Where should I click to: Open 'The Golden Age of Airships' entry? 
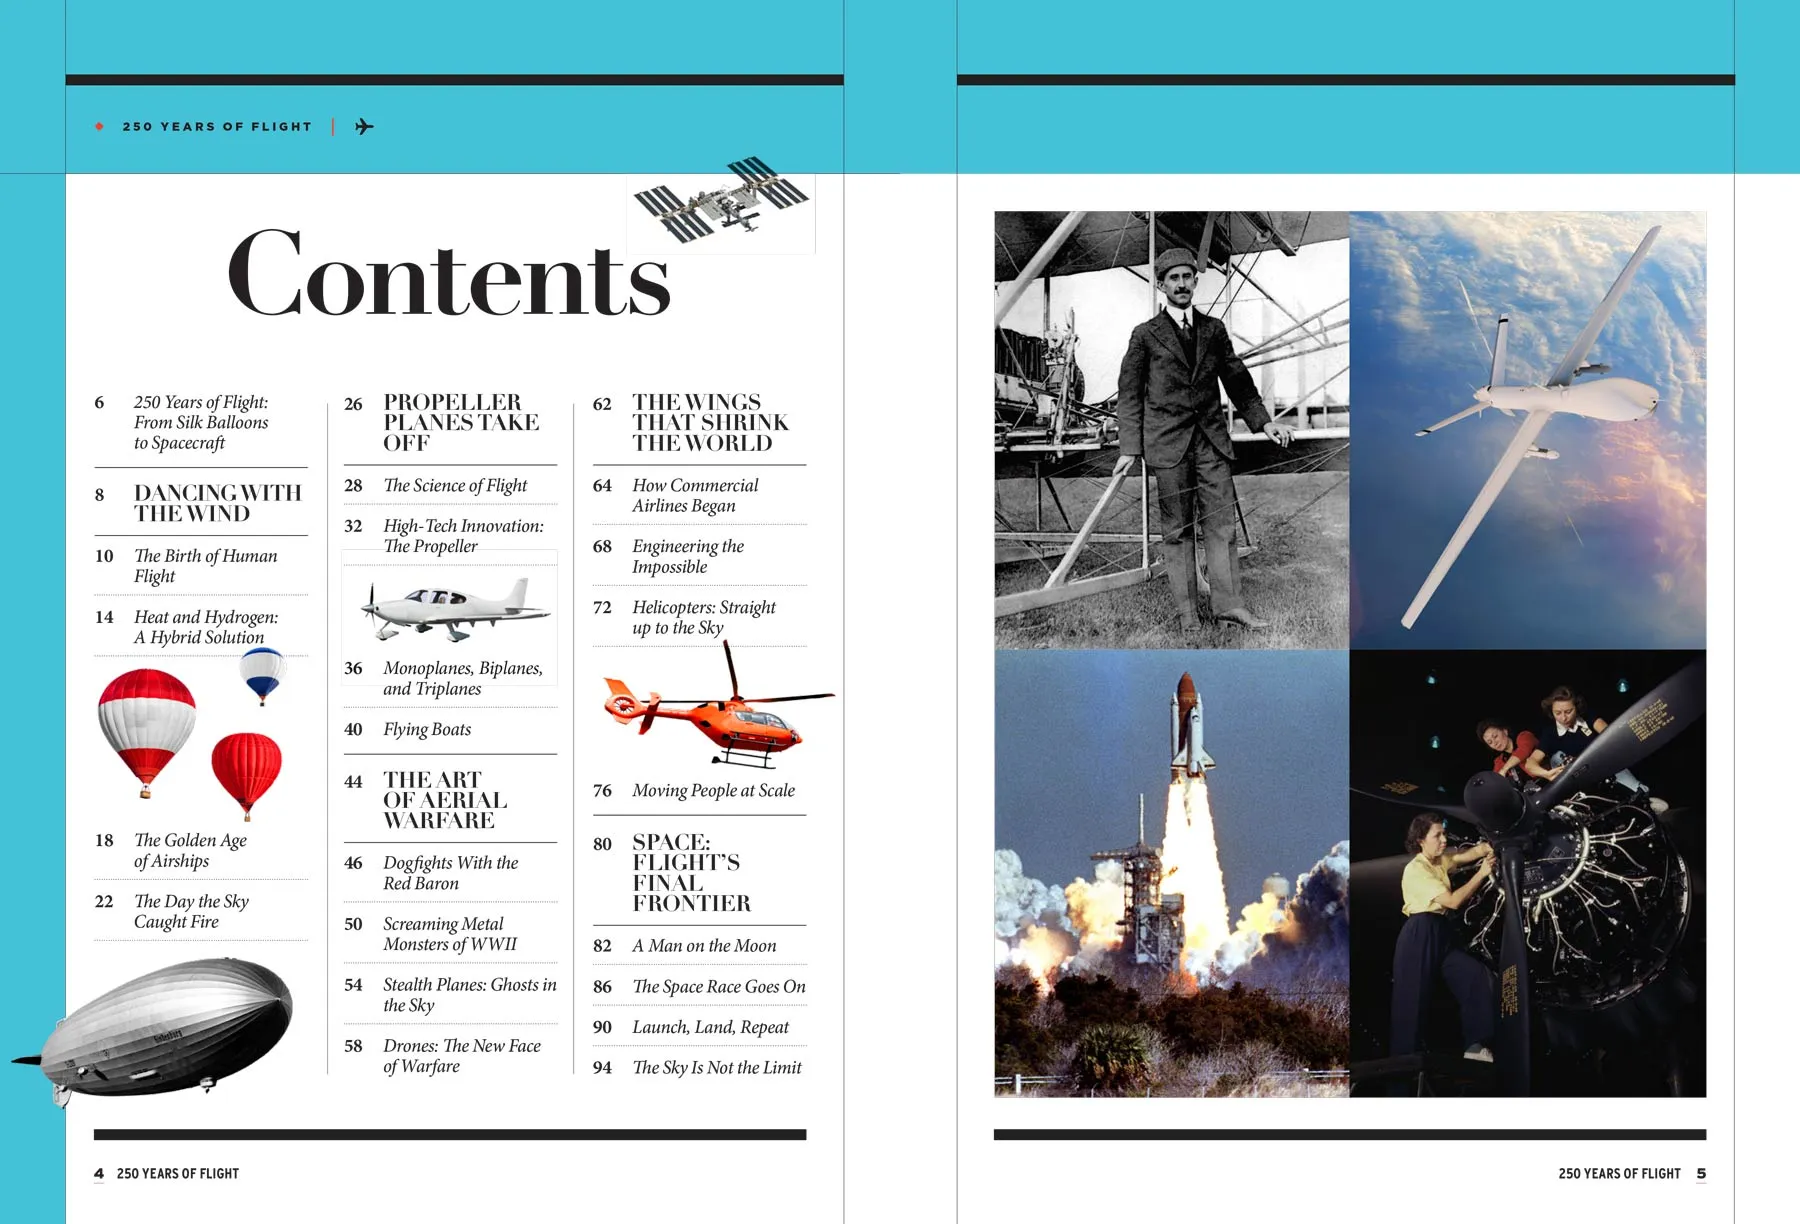click(190, 850)
